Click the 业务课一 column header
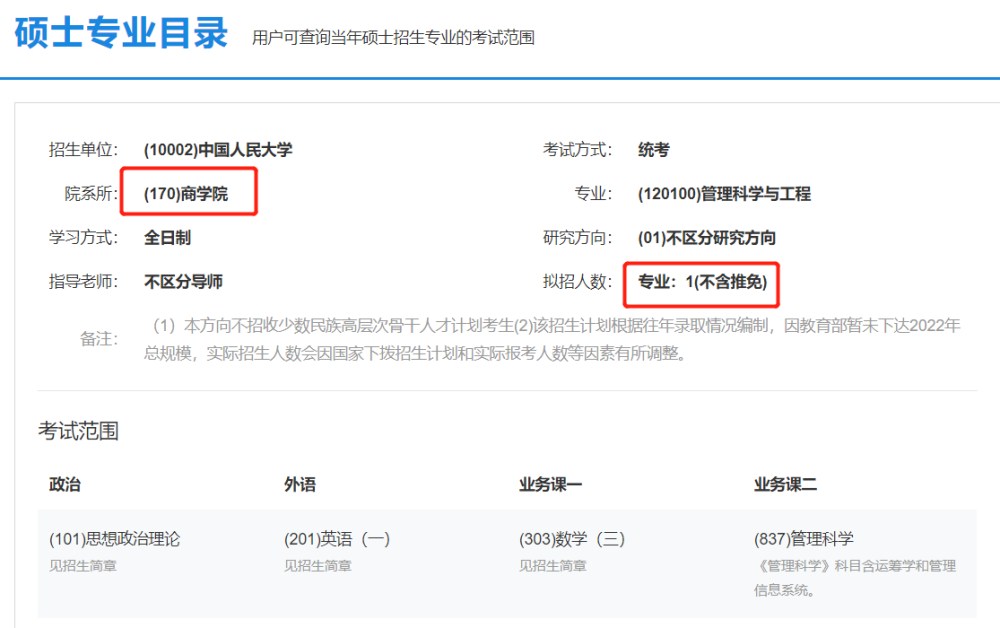 point(550,485)
